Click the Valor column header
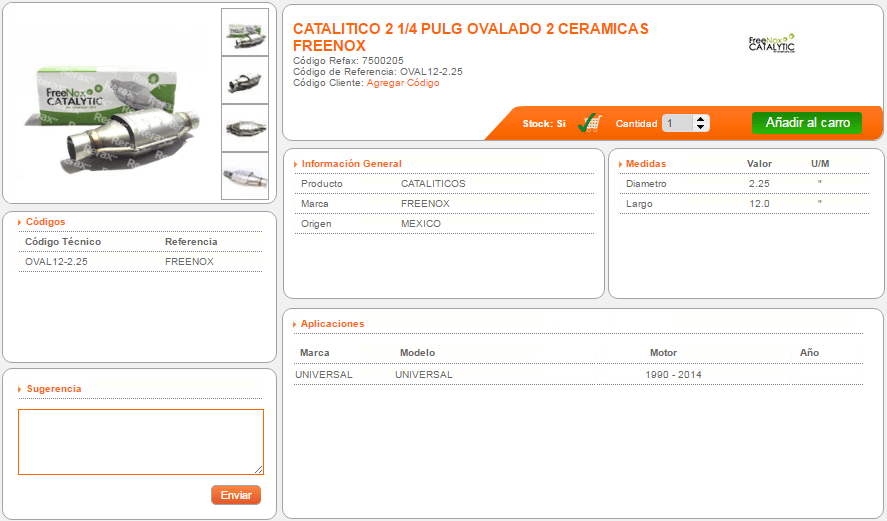This screenshot has height=521, width=887. pos(759,163)
